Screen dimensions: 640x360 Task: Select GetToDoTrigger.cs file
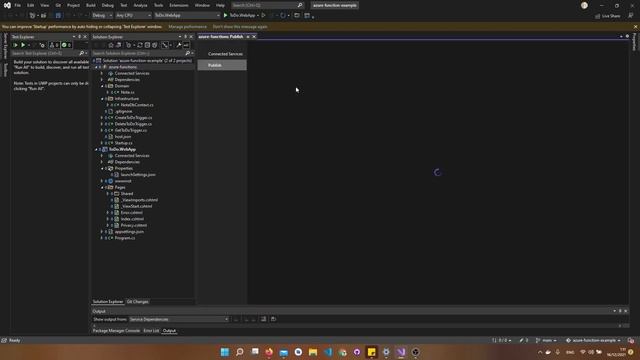point(131,130)
